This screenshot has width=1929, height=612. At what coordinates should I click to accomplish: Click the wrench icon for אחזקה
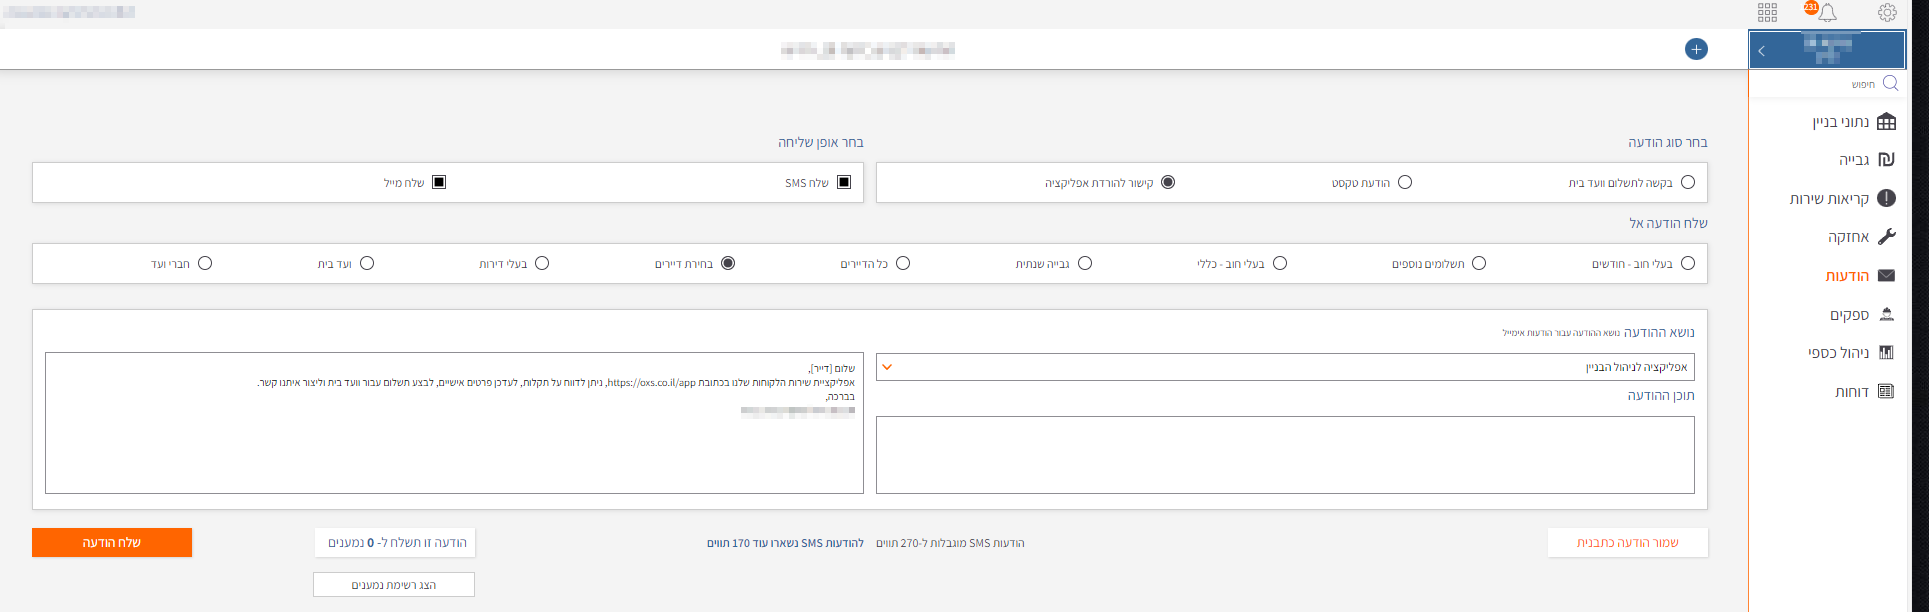click(1886, 237)
